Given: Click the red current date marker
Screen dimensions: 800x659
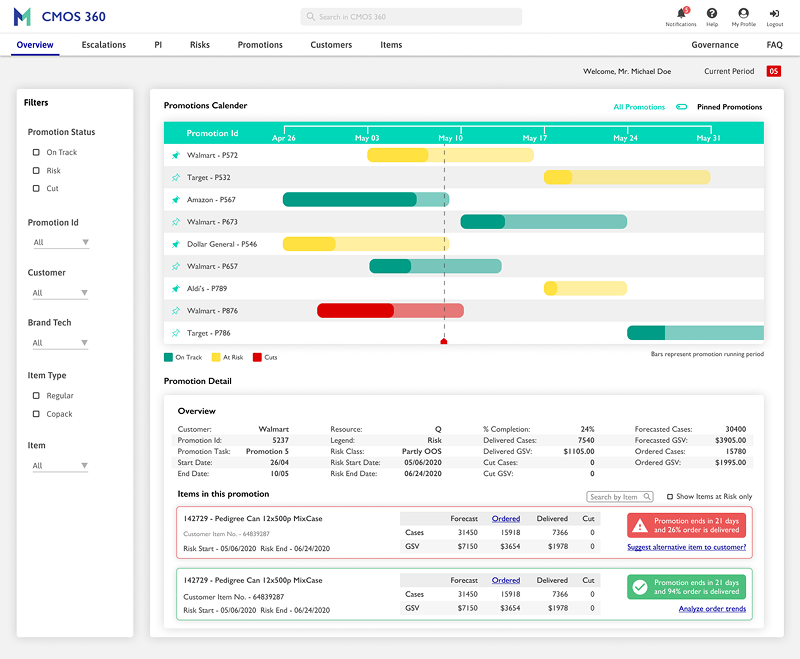Looking at the screenshot, I should point(444,341).
